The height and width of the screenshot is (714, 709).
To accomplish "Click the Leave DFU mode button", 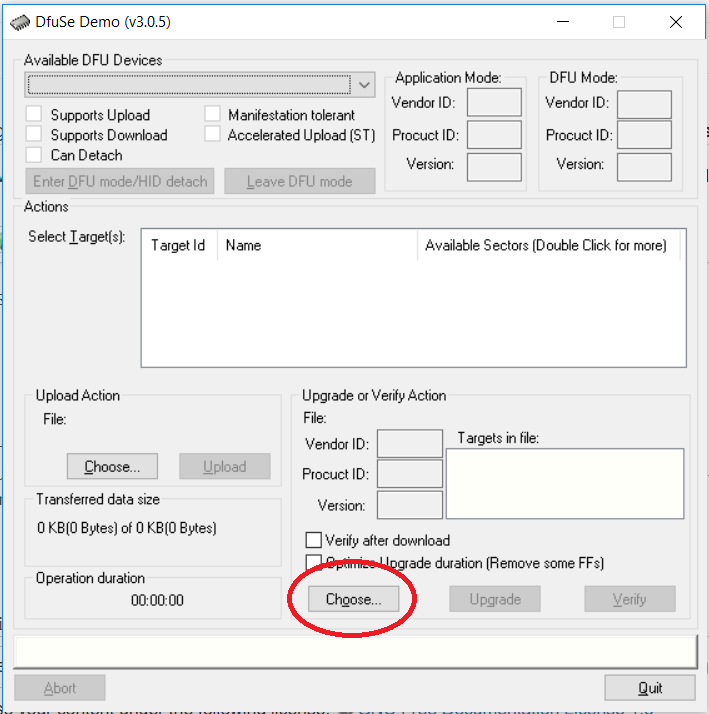I will coord(299,181).
